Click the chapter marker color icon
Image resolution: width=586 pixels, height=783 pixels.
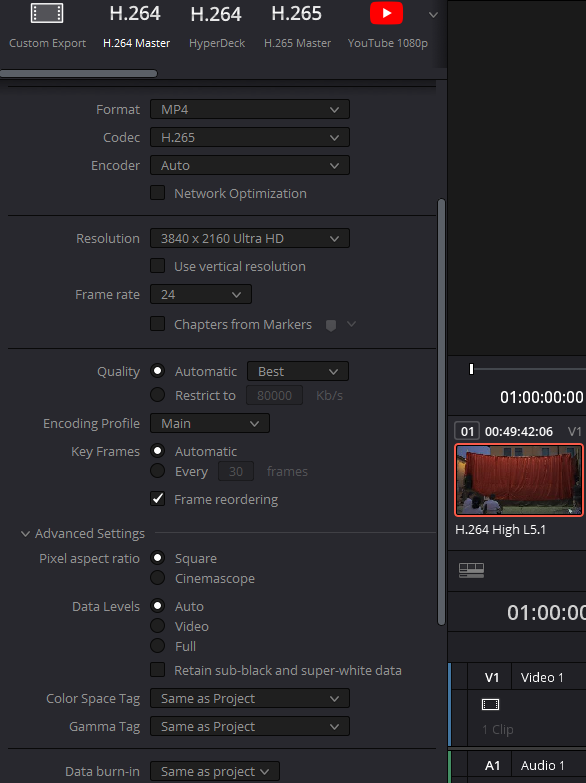(x=331, y=325)
